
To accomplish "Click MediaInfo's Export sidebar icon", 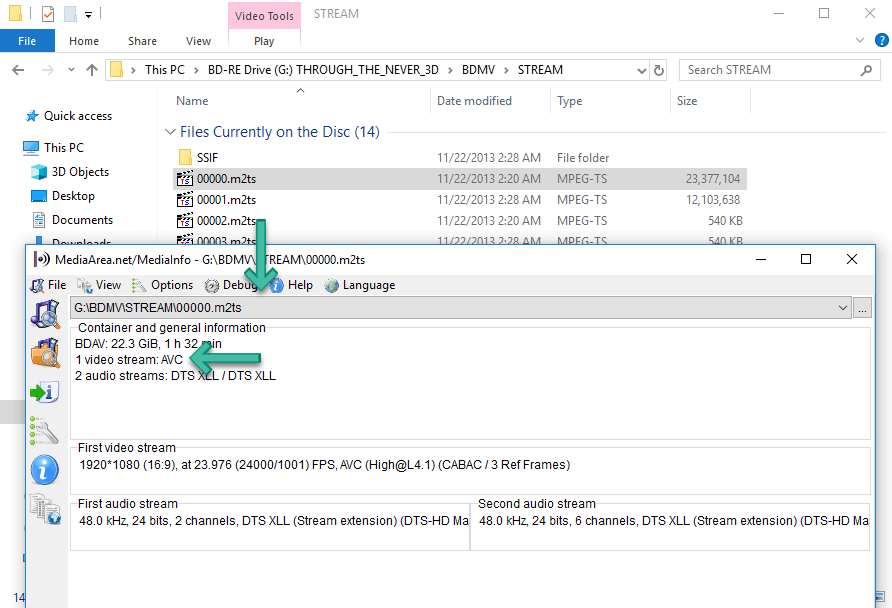I will pos(45,392).
